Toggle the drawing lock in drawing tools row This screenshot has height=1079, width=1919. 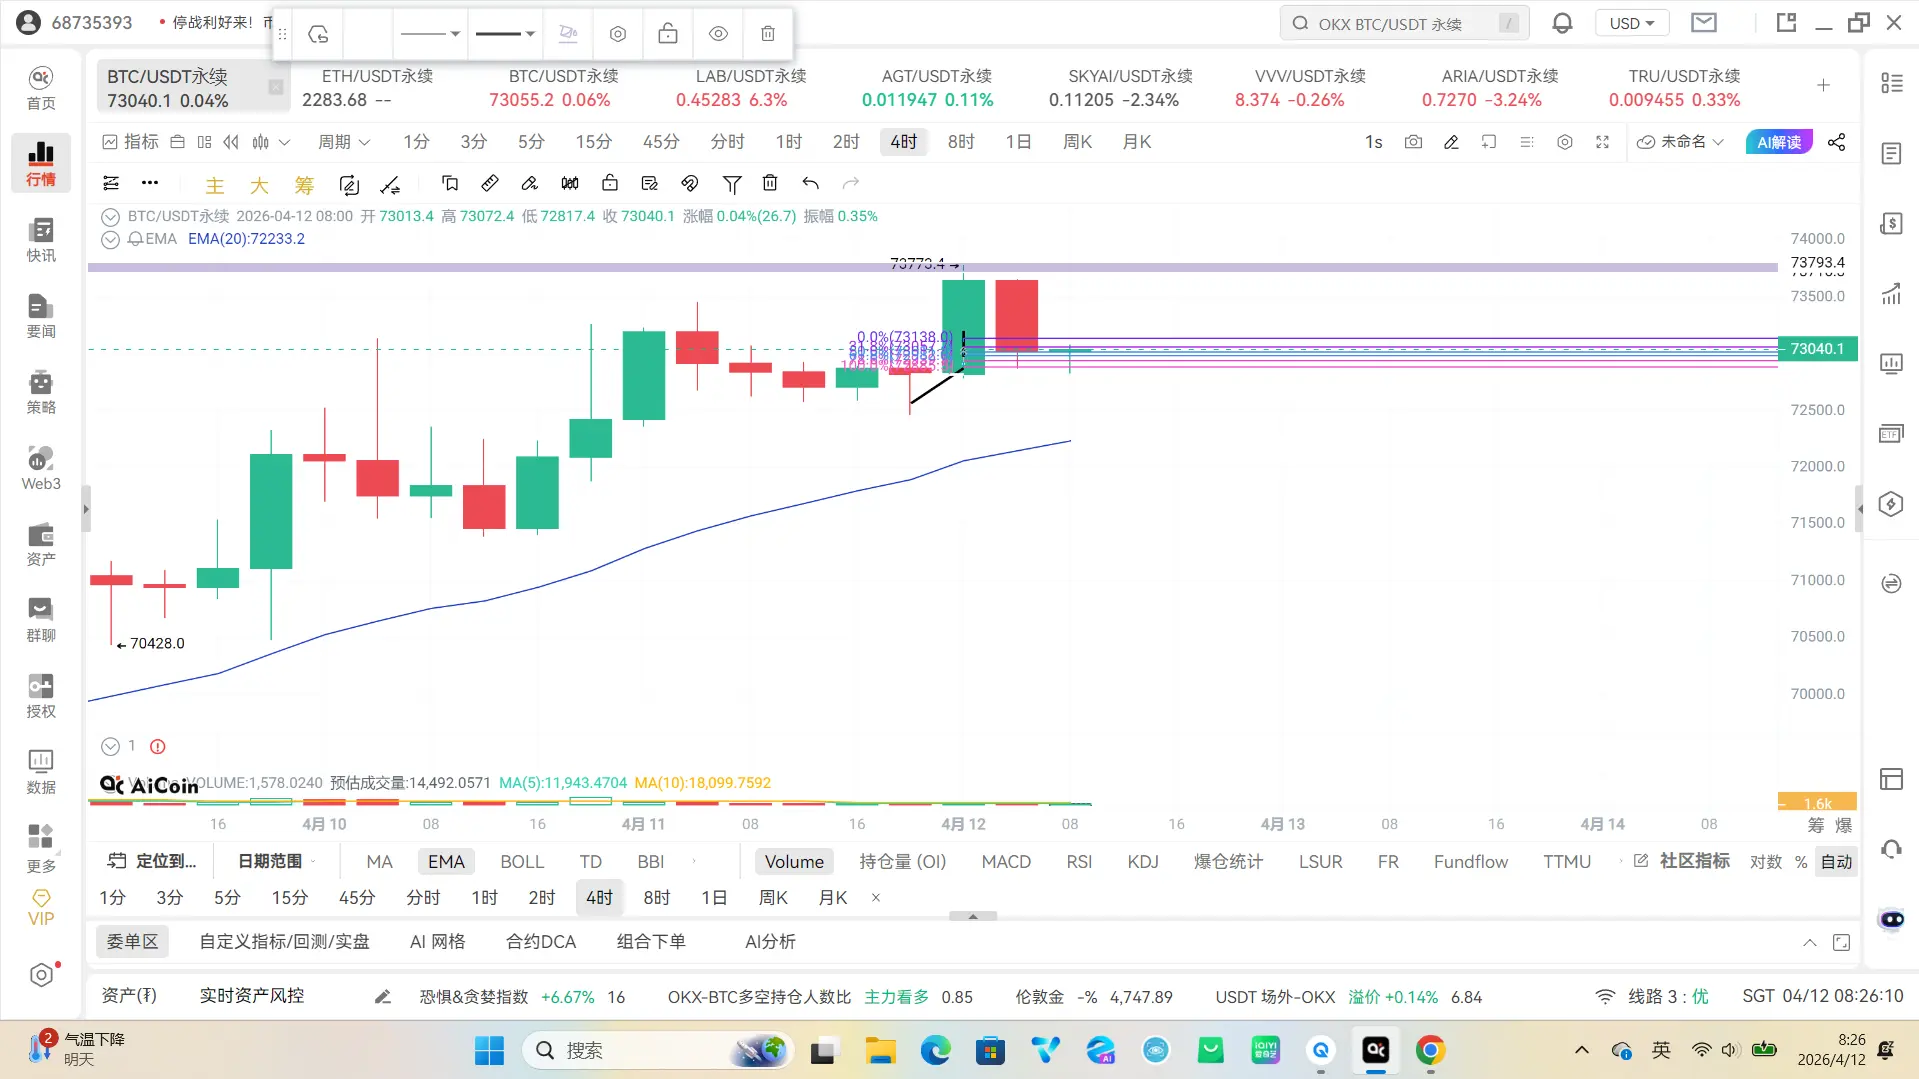(610, 183)
